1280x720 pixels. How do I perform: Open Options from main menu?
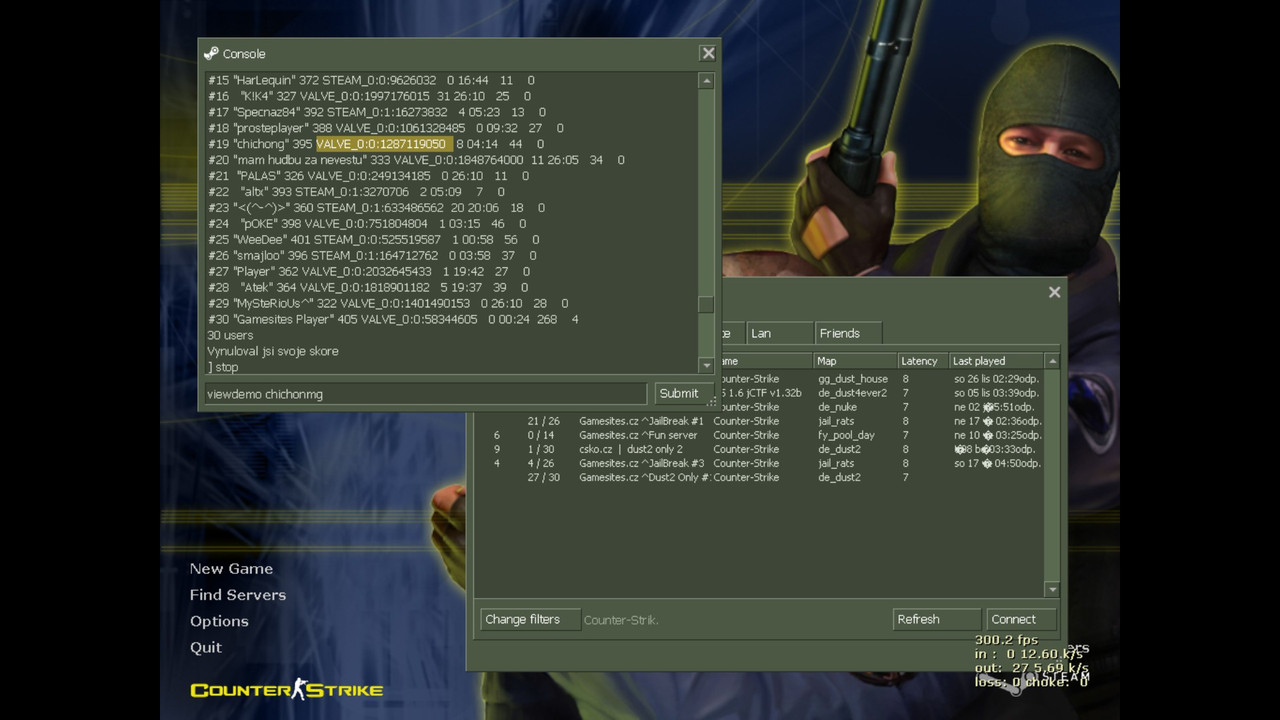coord(219,621)
